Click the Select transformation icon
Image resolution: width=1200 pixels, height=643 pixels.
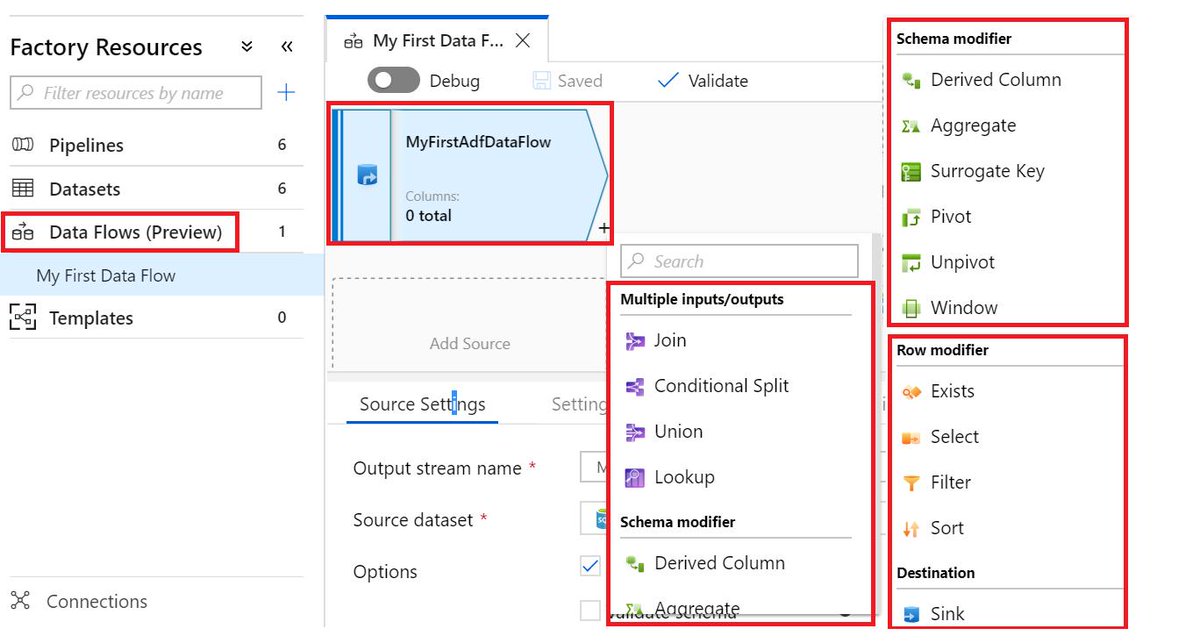(x=910, y=437)
